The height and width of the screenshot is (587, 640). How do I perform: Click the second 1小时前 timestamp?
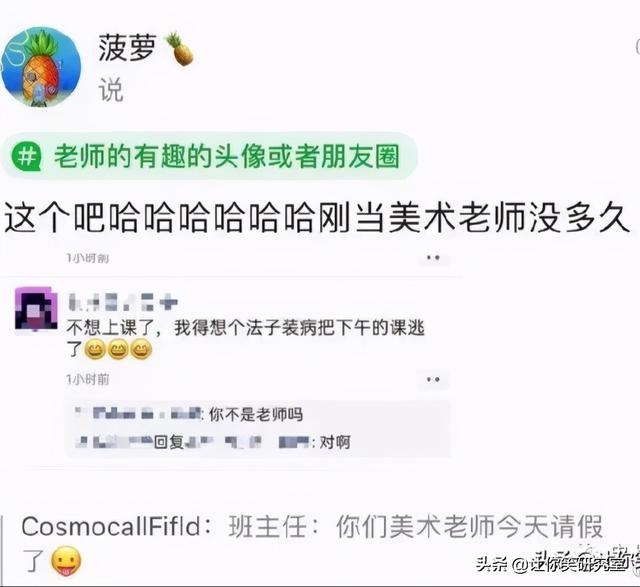[88, 380]
